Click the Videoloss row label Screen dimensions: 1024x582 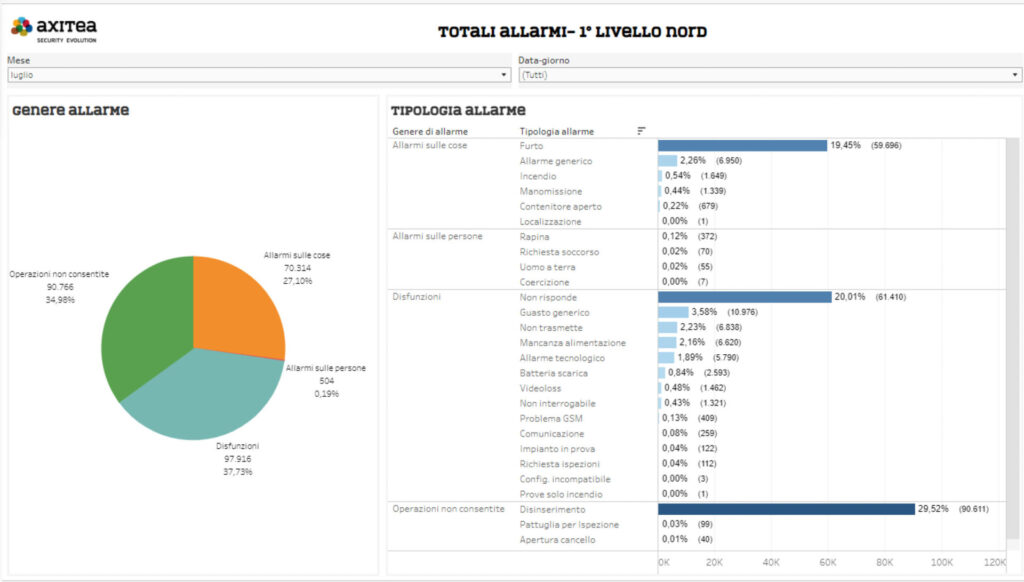540,388
